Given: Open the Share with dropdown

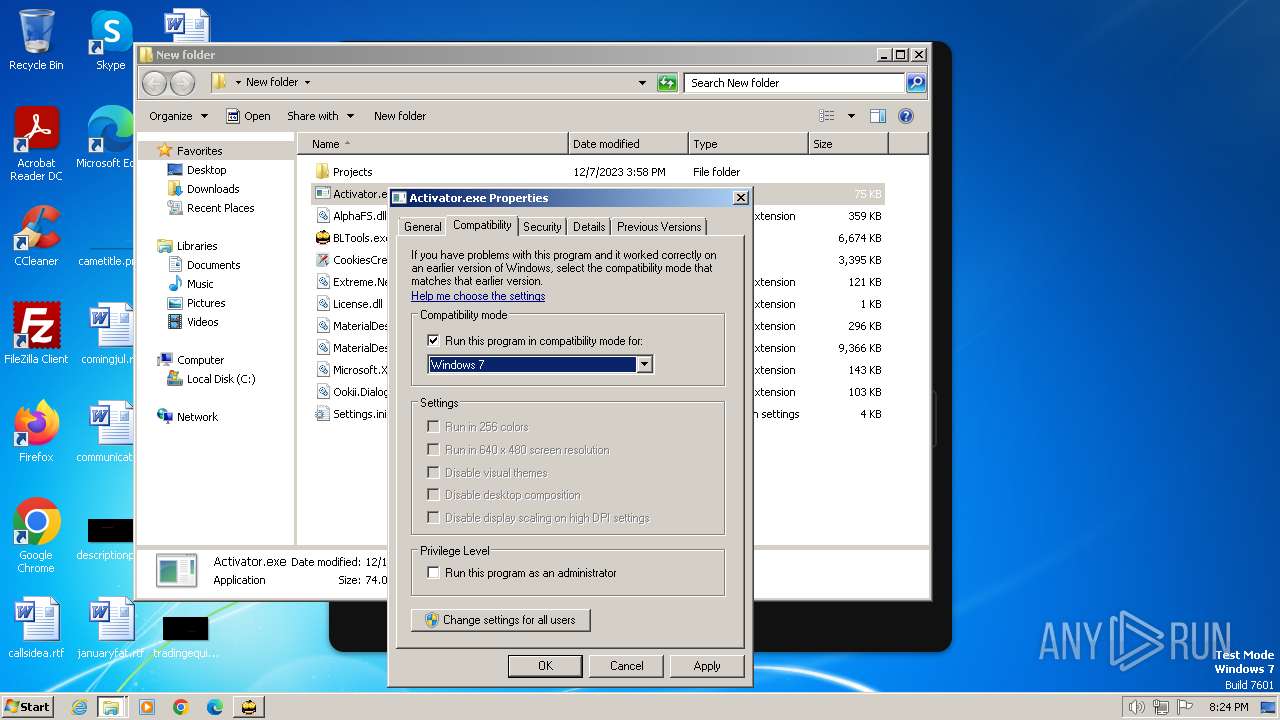Looking at the screenshot, I should pyautogui.click(x=320, y=116).
